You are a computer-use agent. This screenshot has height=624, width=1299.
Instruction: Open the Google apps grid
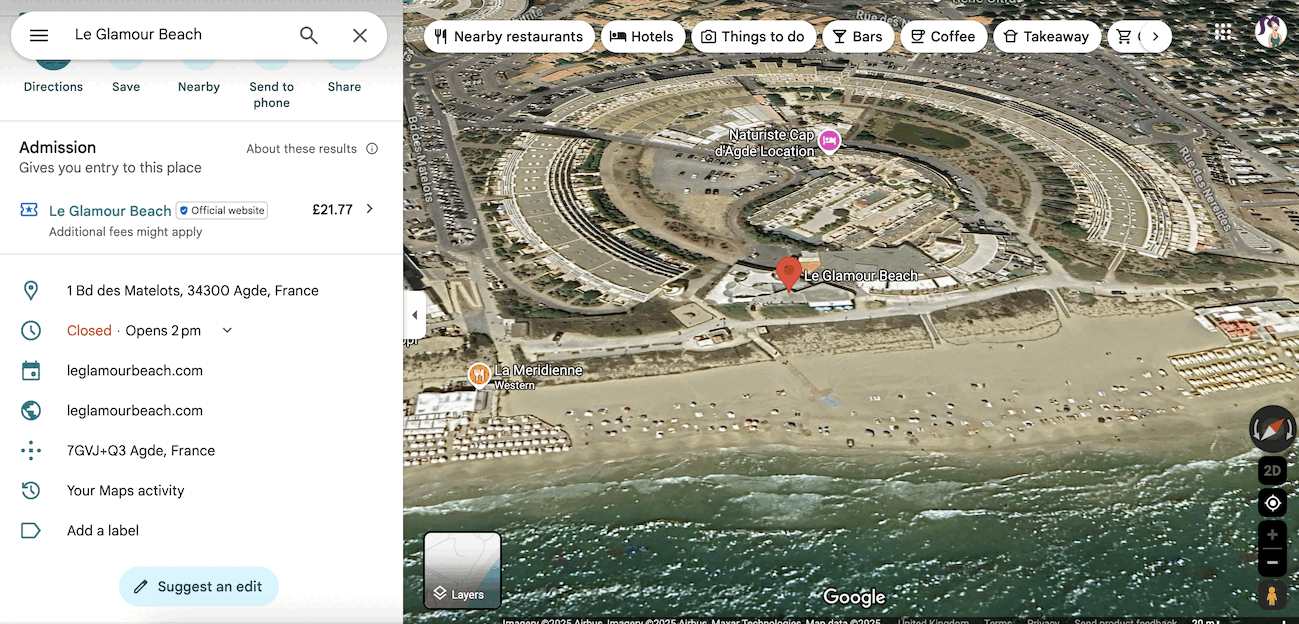[1223, 32]
